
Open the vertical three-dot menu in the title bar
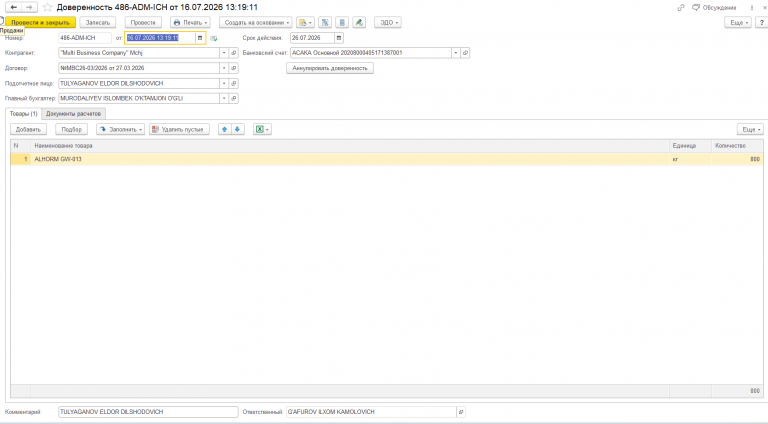pyautogui.click(x=752, y=7)
